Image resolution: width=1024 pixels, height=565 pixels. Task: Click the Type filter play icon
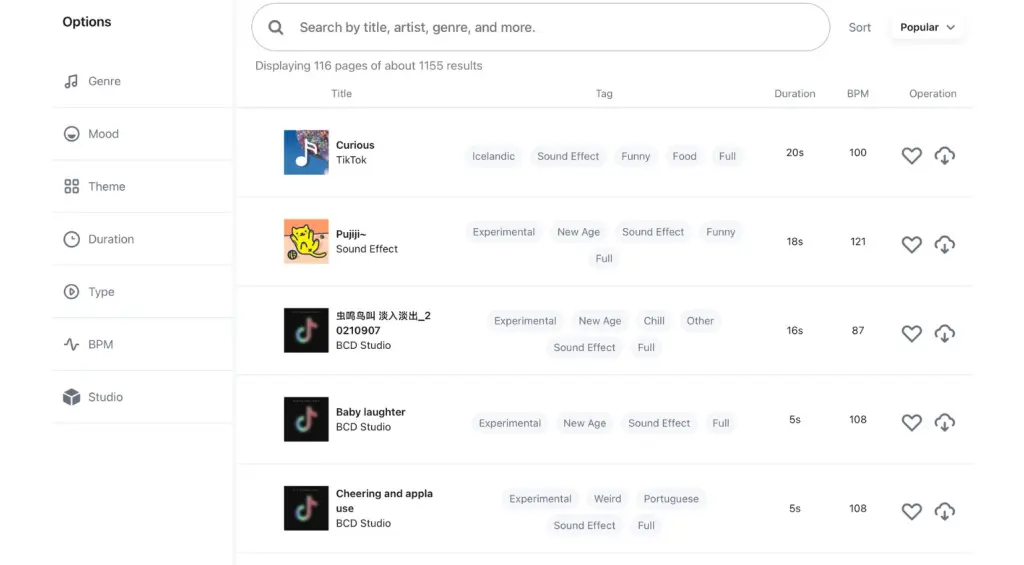[72, 292]
